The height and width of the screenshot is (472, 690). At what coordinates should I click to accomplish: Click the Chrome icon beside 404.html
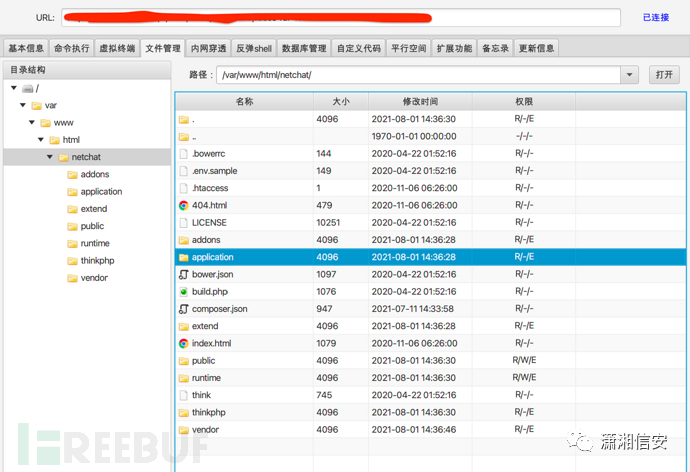pyautogui.click(x=184, y=205)
